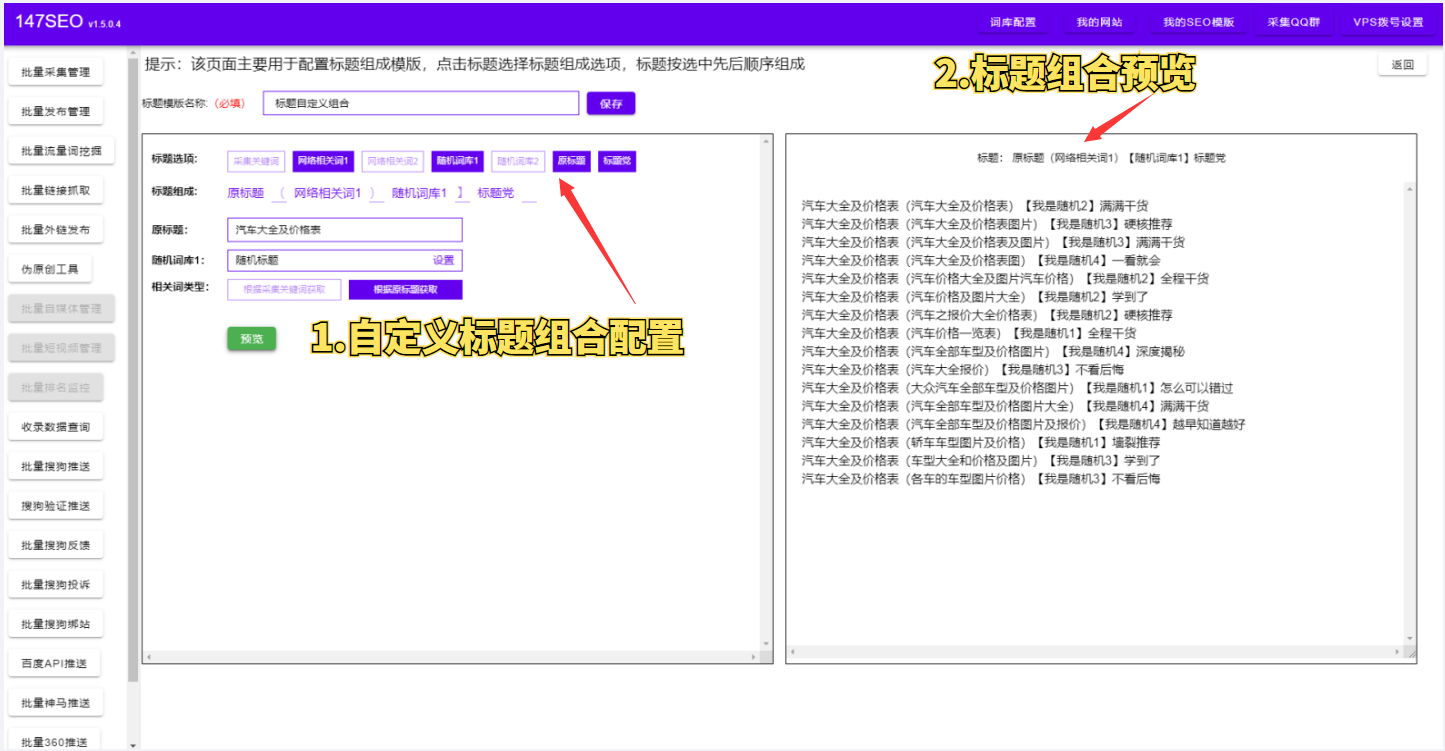Click the separator field containing （
The width and height of the screenshot is (1445, 751).
(279, 193)
